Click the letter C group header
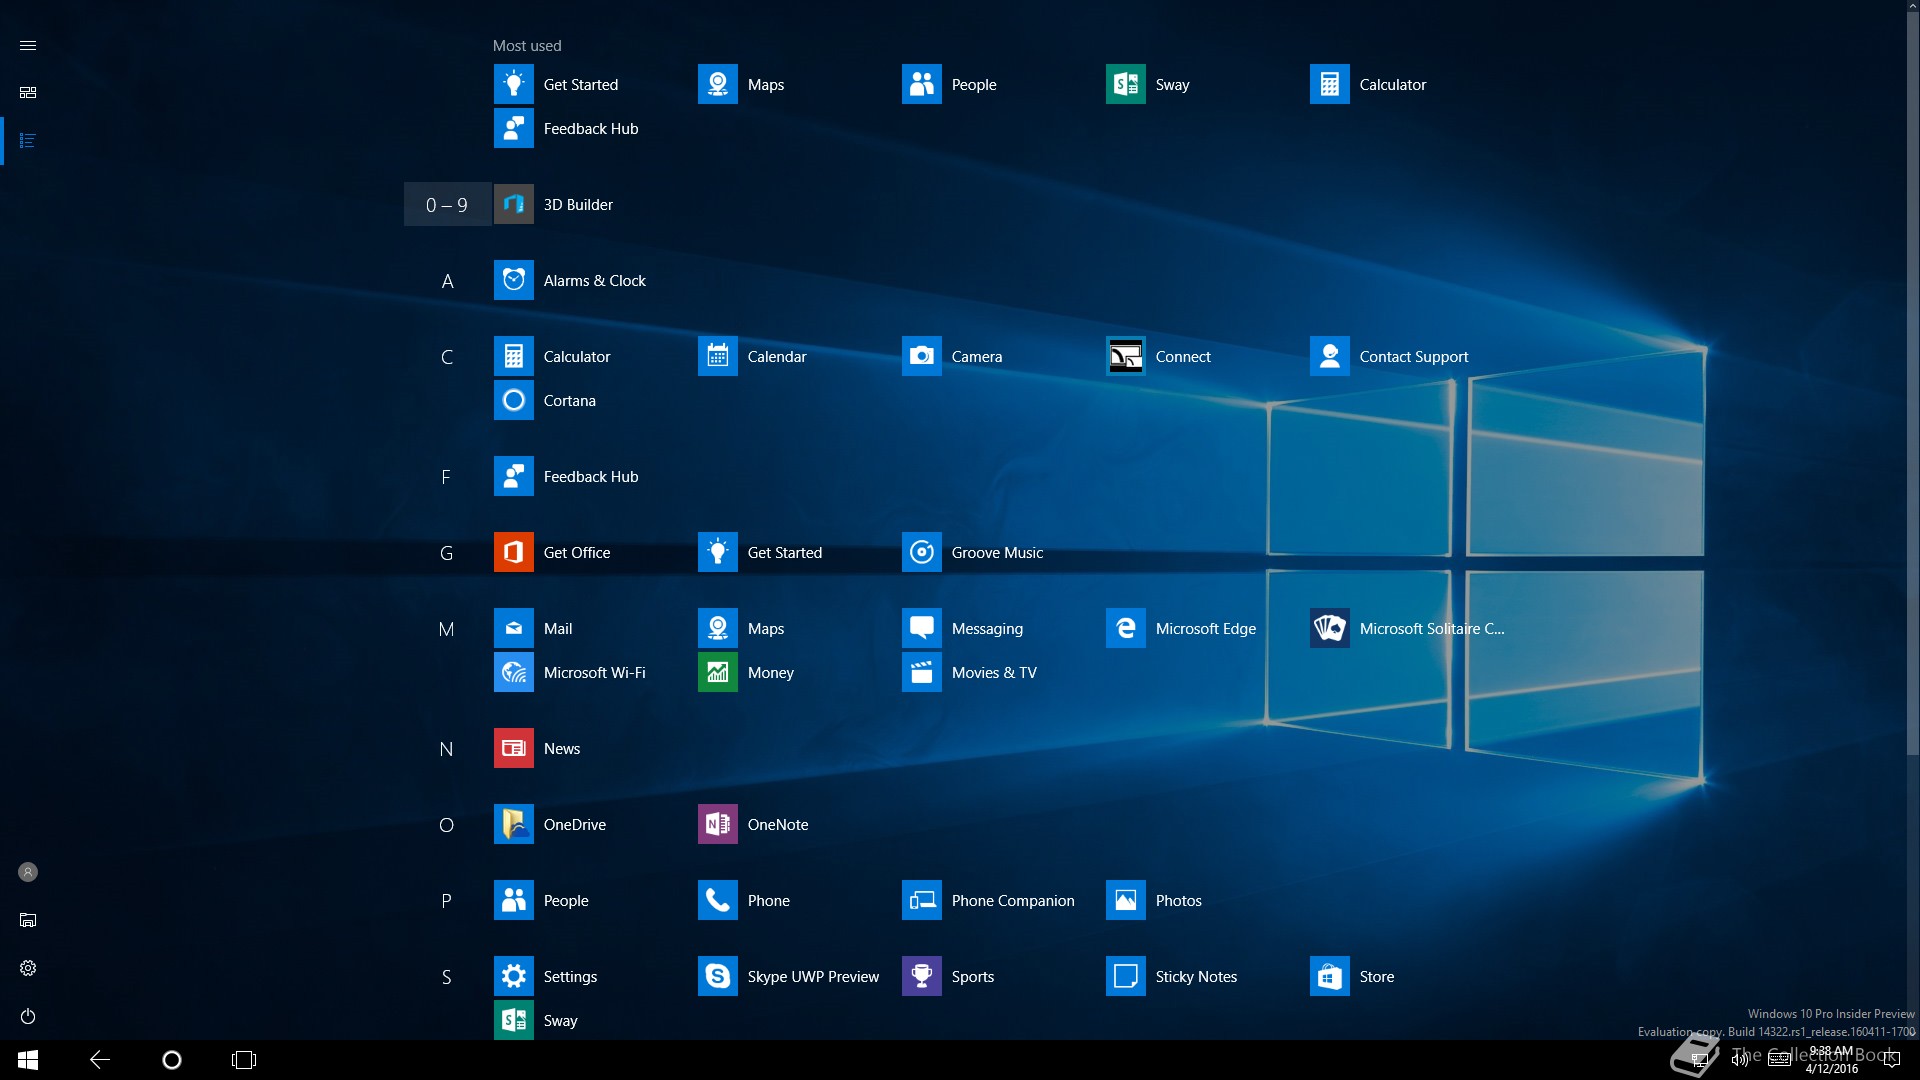The width and height of the screenshot is (1920, 1080). click(447, 357)
